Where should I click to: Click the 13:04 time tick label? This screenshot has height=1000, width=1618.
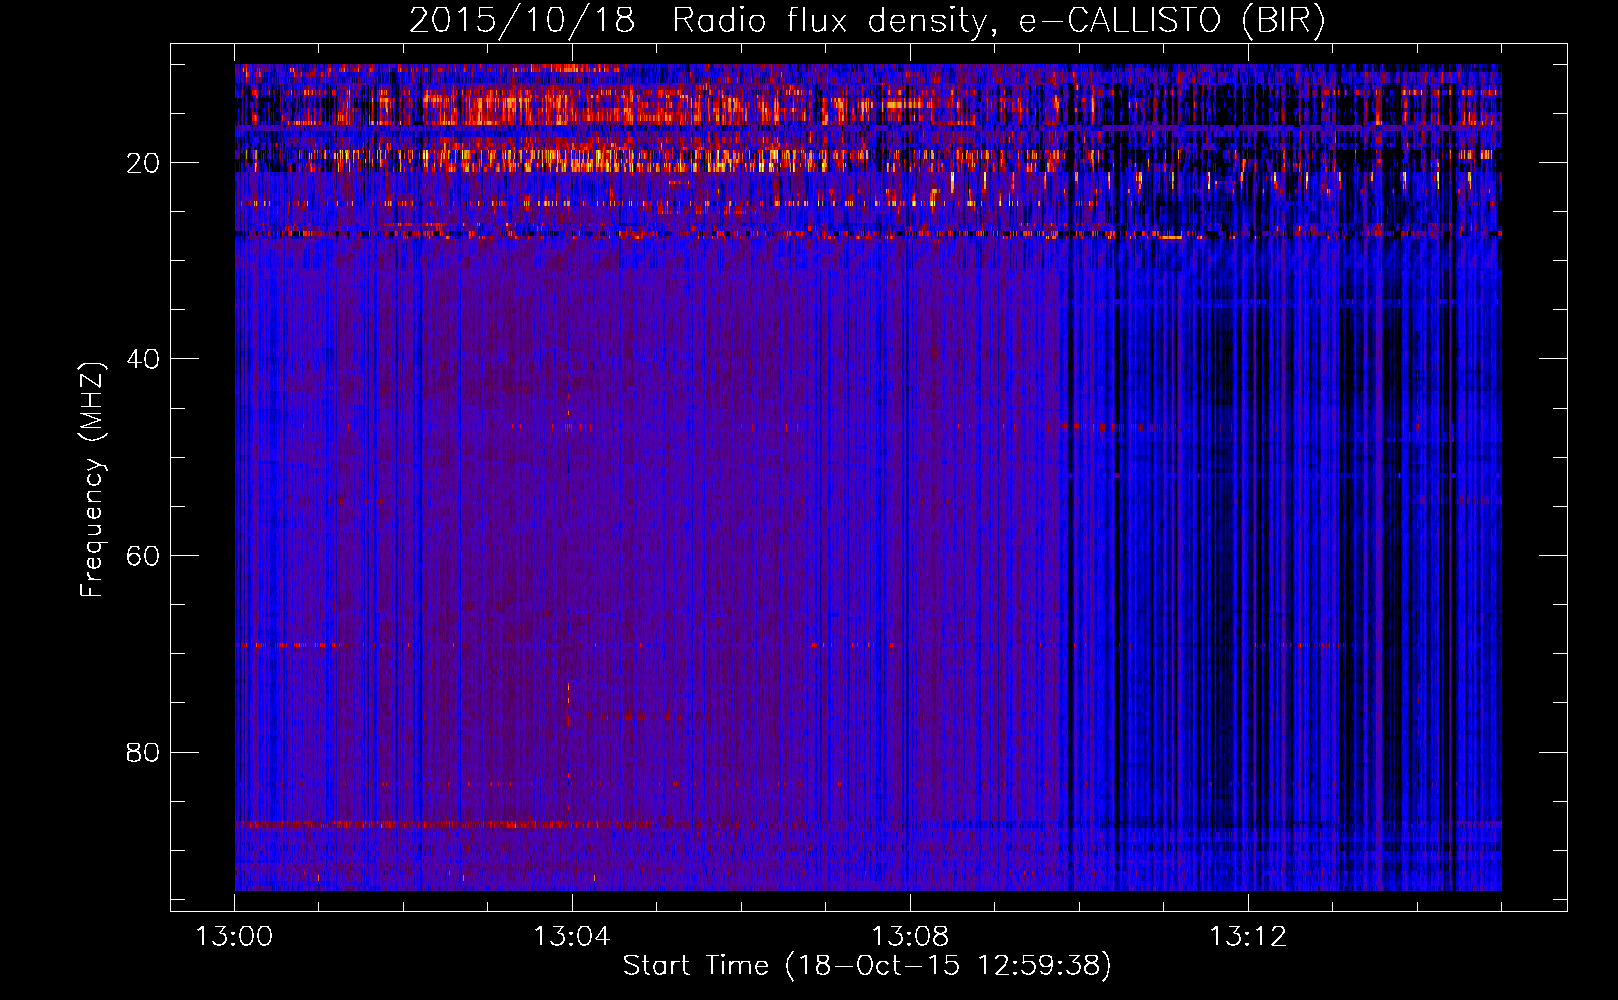point(571,937)
